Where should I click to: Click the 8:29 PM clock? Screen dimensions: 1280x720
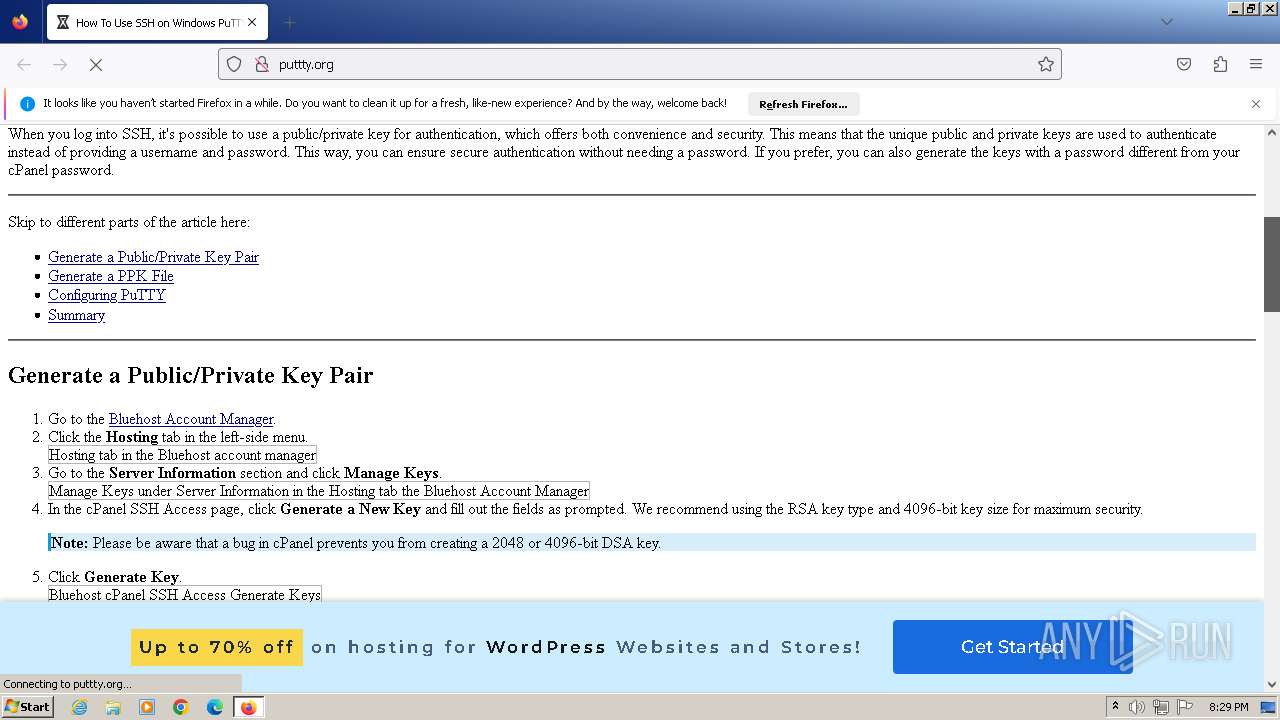1228,707
